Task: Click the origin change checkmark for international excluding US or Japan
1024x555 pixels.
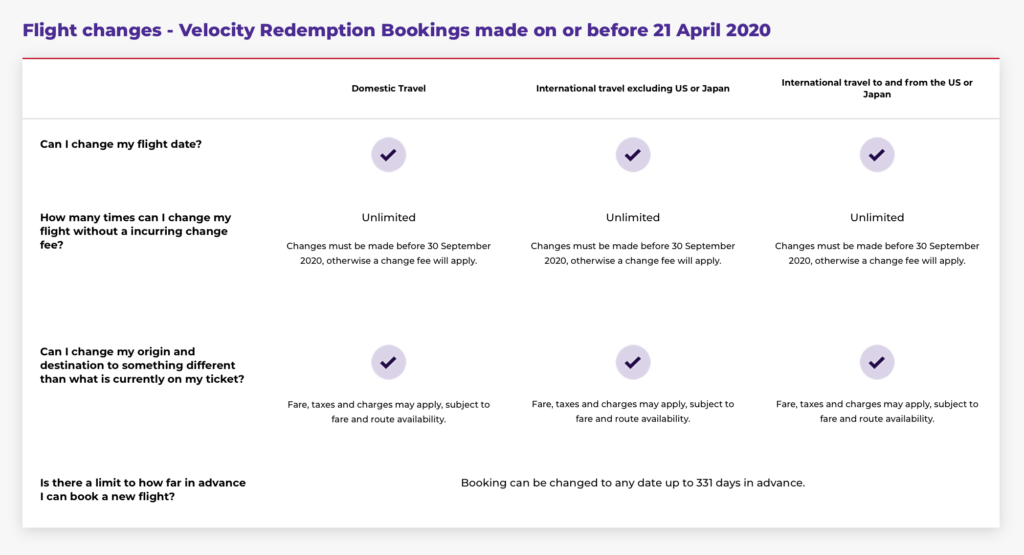Action: (x=633, y=362)
